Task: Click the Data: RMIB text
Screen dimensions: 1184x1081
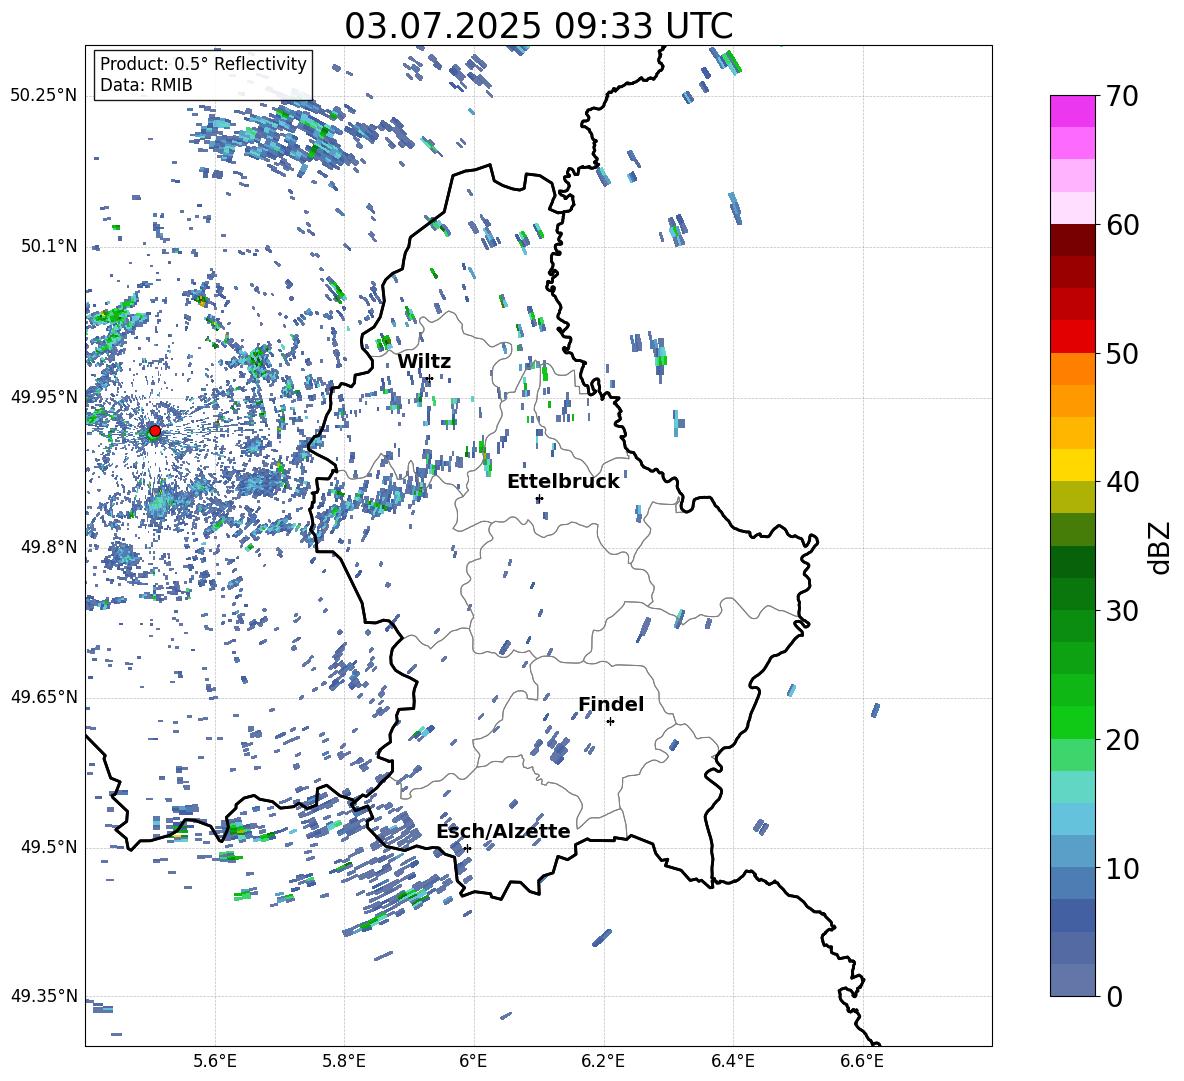Action: pyautogui.click(x=146, y=85)
